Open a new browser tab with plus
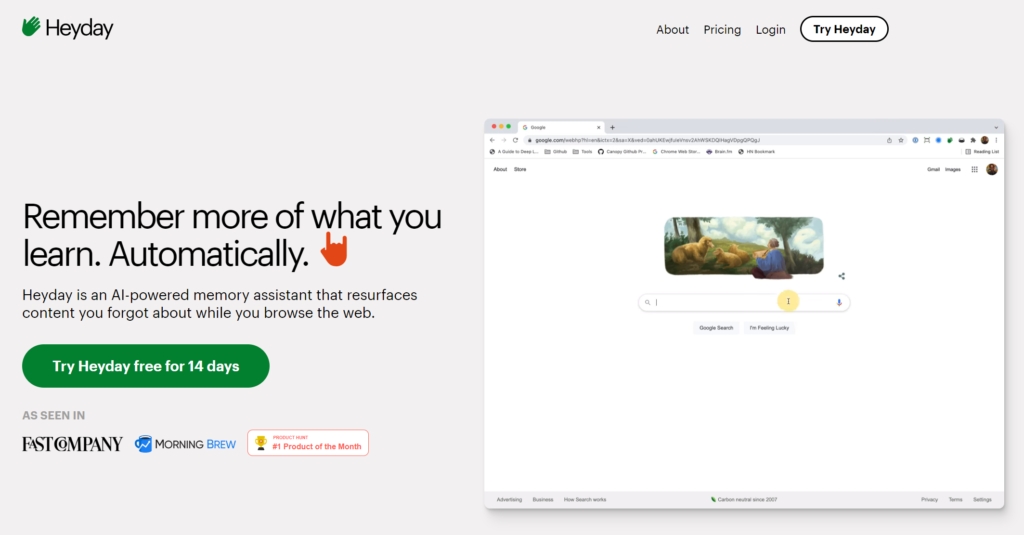The image size is (1024, 535). coord(612,127)
